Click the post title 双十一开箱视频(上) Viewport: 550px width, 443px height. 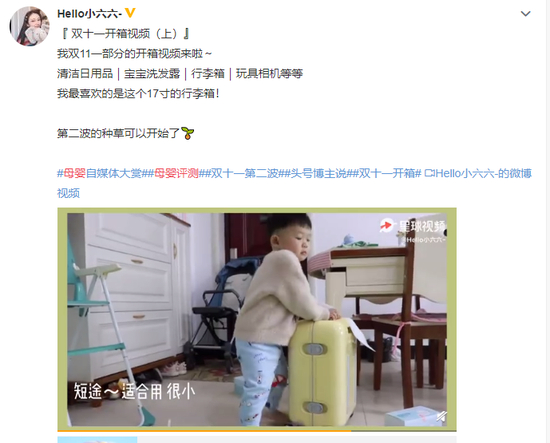[x=126, y=34]
